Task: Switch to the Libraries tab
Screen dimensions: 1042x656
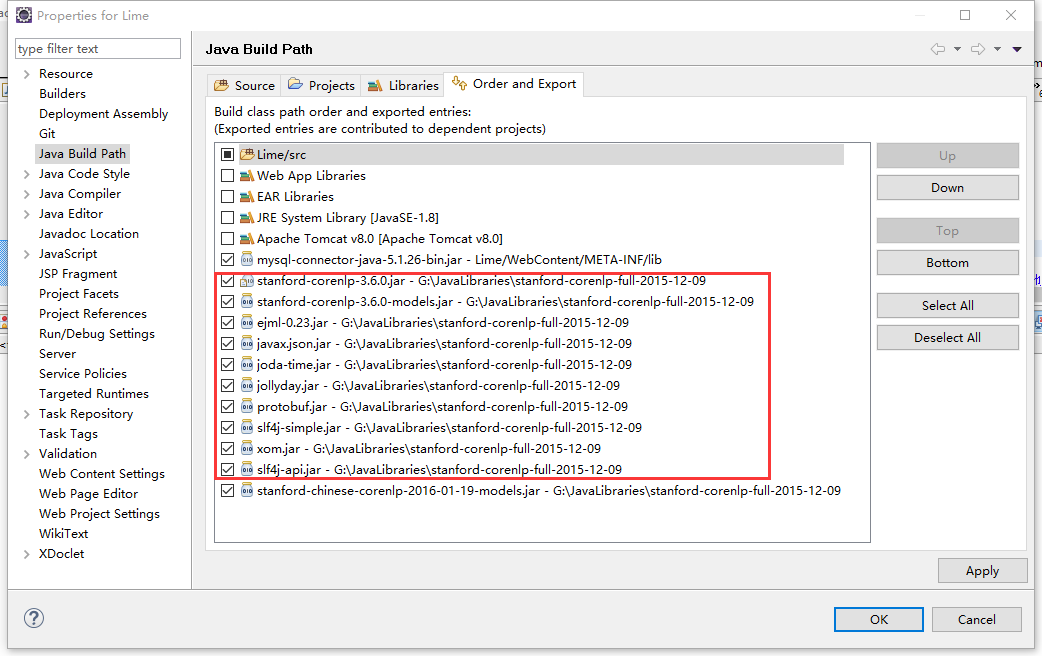Action: tap(402, 85)
